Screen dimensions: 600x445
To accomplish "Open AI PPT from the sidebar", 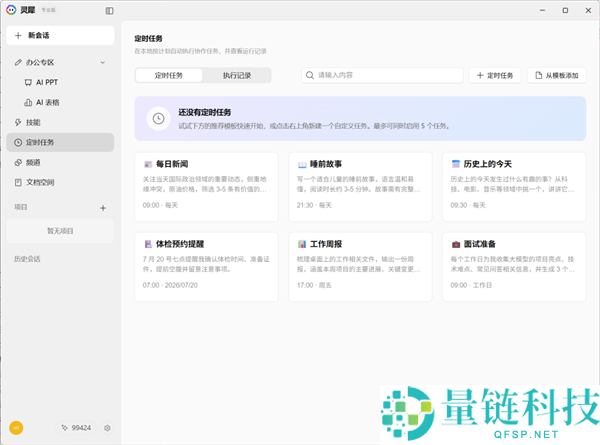I will click(47, 82).
